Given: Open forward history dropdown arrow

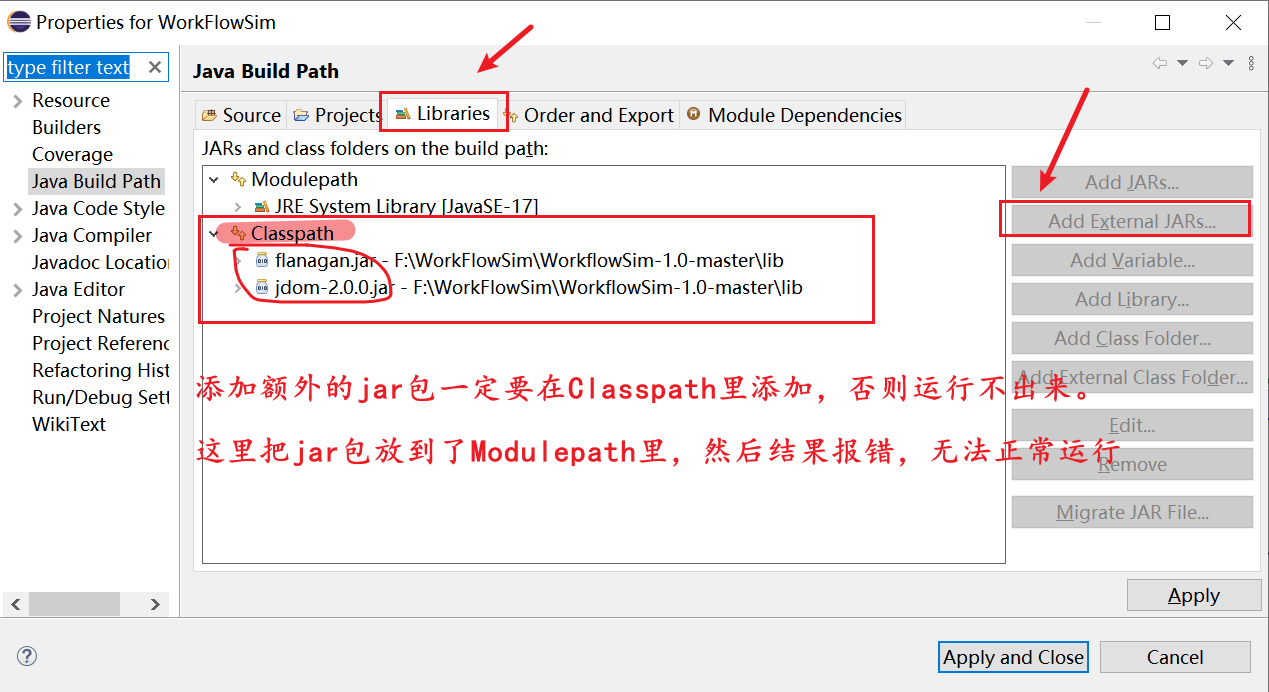Looking at the screenshot, I should tap(1228, 63).
